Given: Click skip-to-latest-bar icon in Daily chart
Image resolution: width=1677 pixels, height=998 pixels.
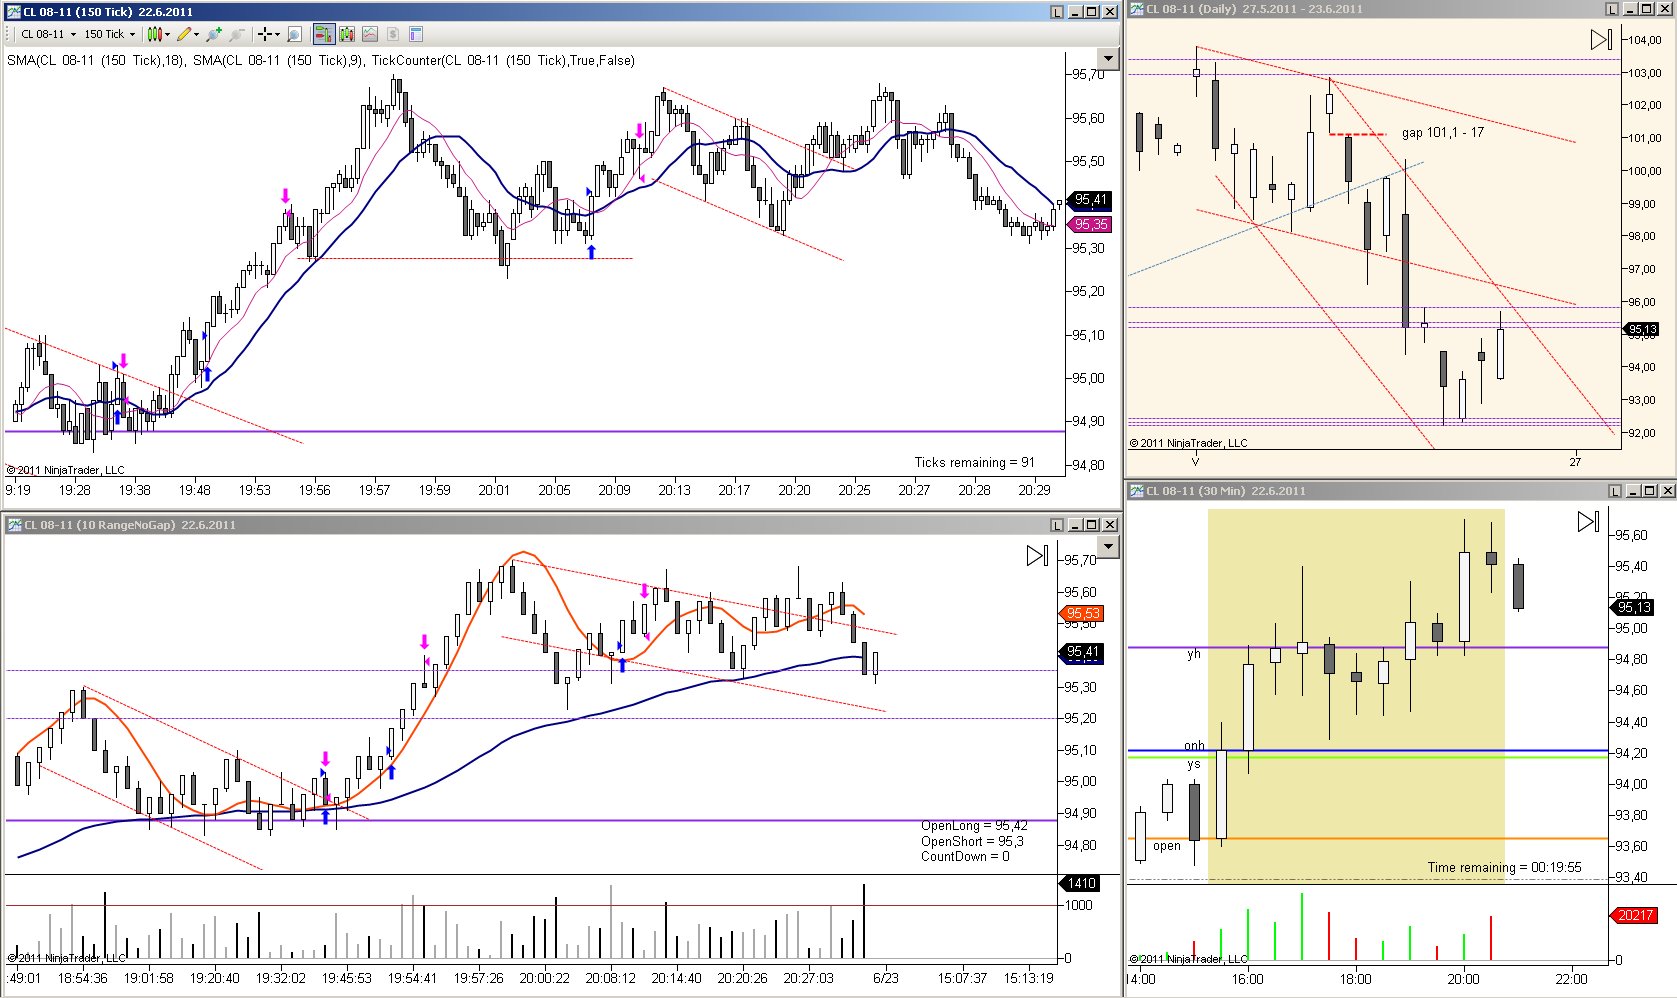Looking at the screenshot, I should [1601, 39].
